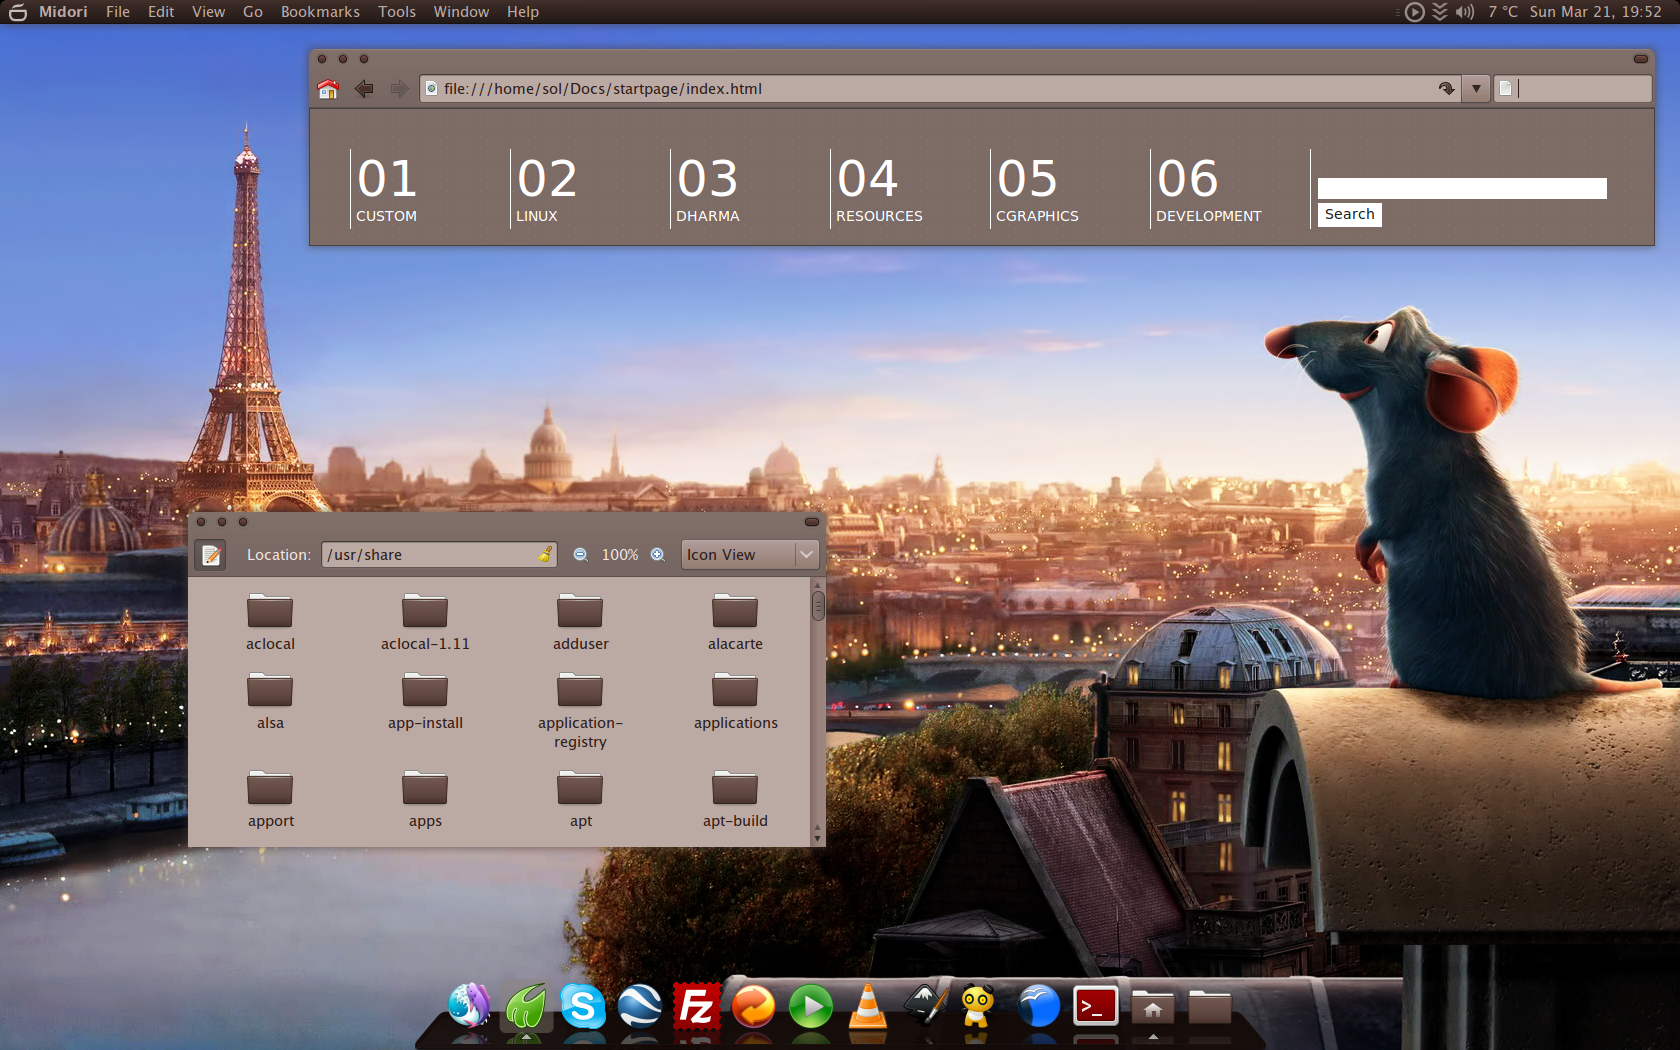Click the edit location toggle in the file manager
Screen dimensions: 1680x1050
pyautogui.click(x=211, y=555)
